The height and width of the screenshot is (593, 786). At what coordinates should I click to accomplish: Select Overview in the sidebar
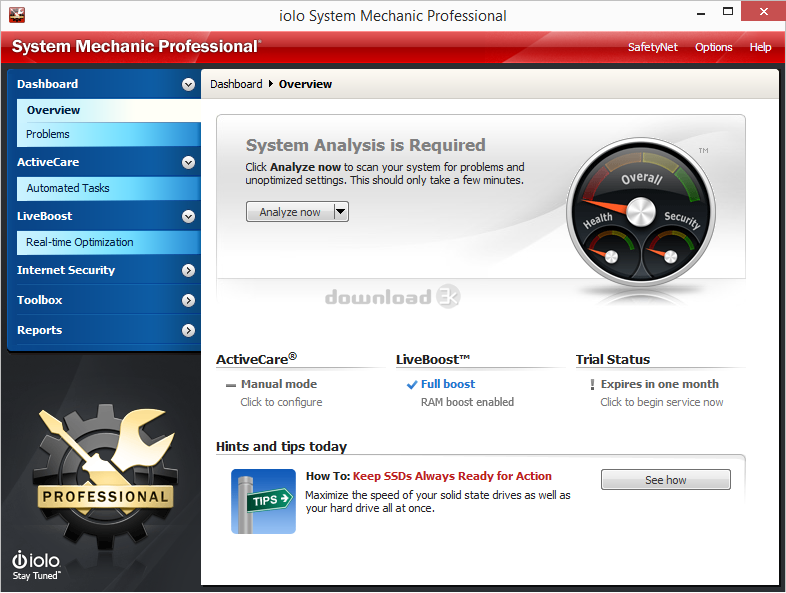109,110
